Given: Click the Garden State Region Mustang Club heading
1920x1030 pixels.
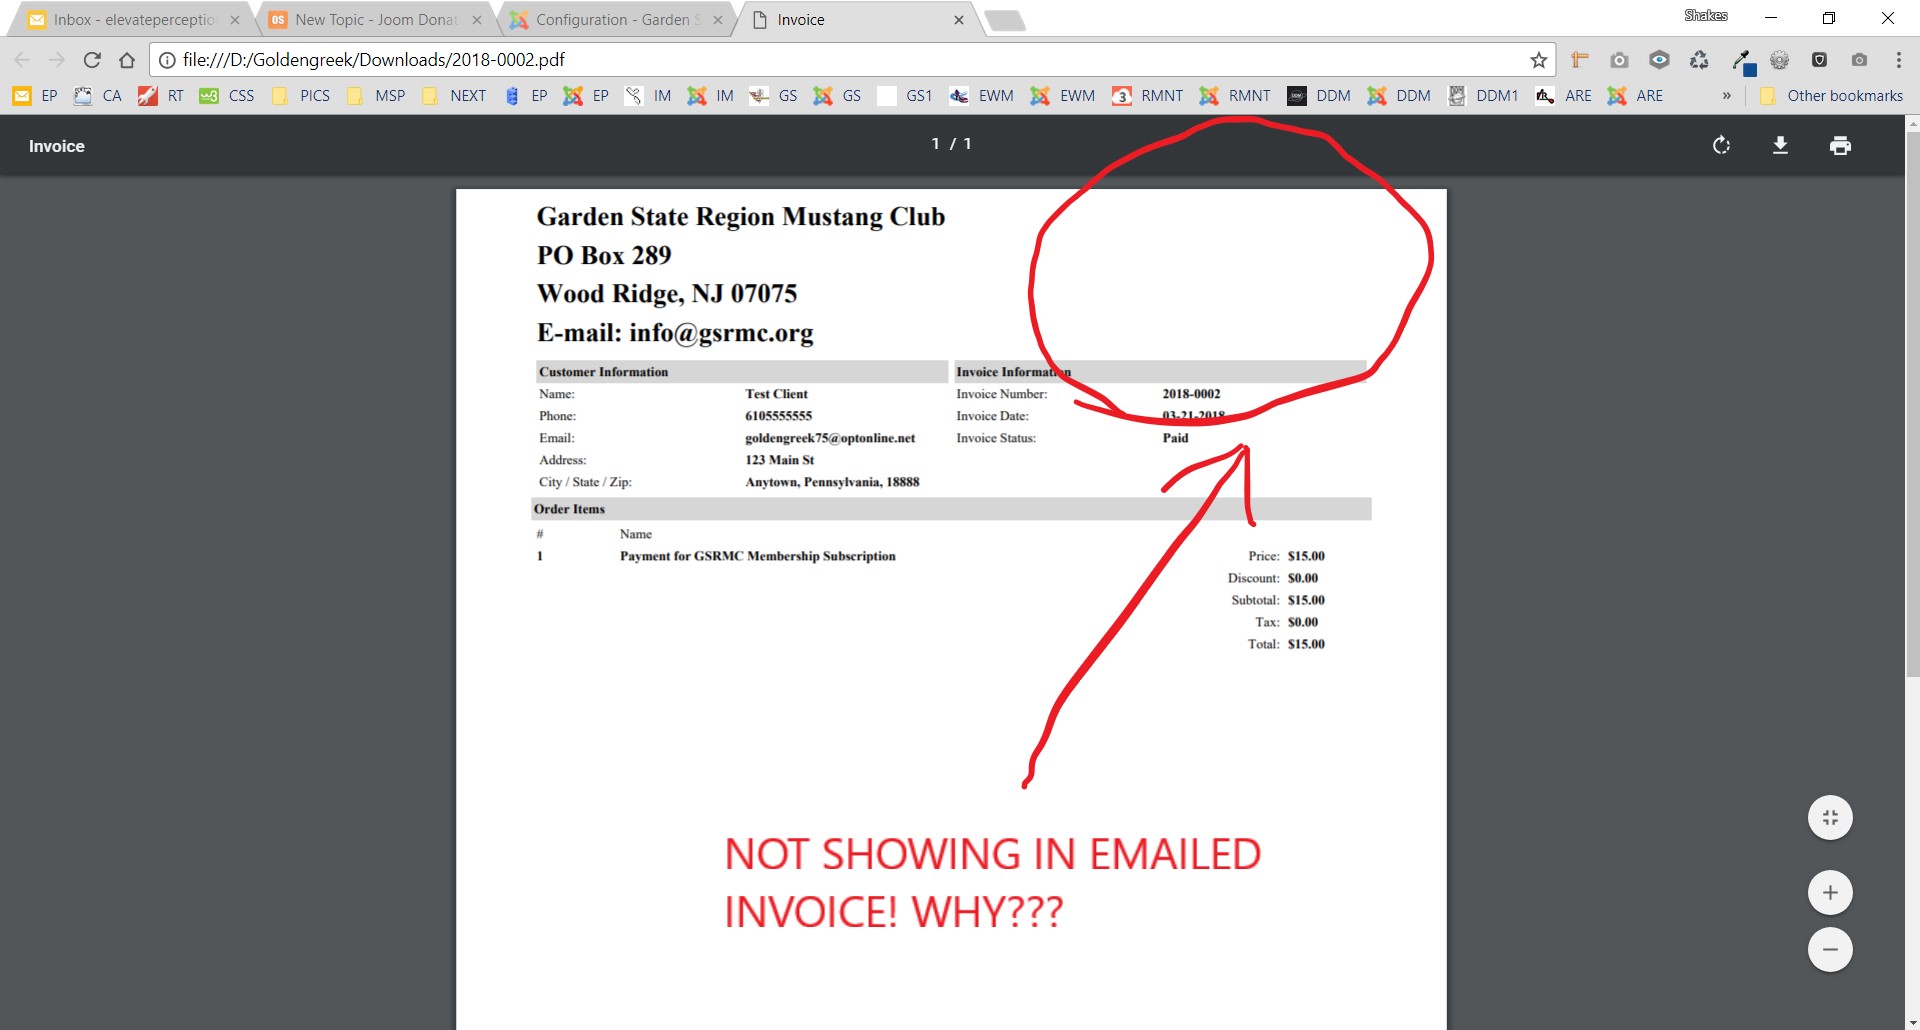Looking at the screenshot, I should [x=740, y=217].
